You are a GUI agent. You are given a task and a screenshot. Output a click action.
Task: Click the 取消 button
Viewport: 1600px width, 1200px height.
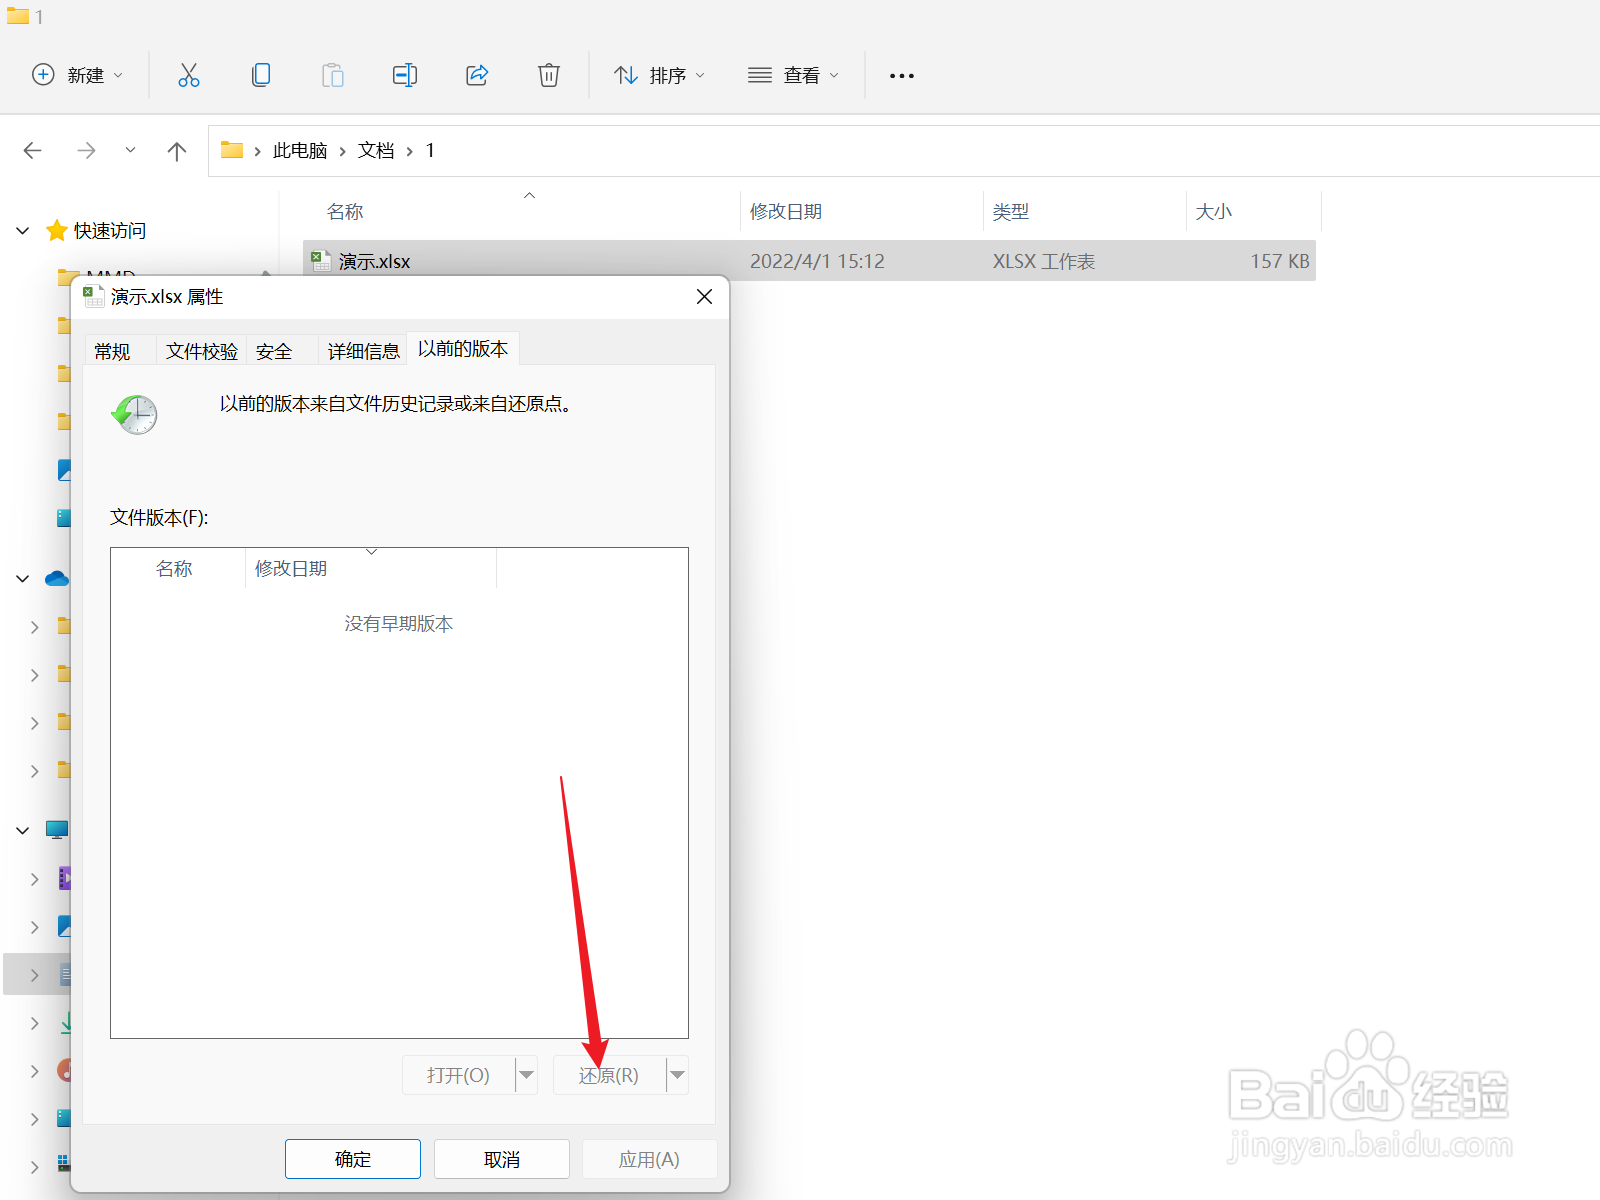pos(501,1159)
